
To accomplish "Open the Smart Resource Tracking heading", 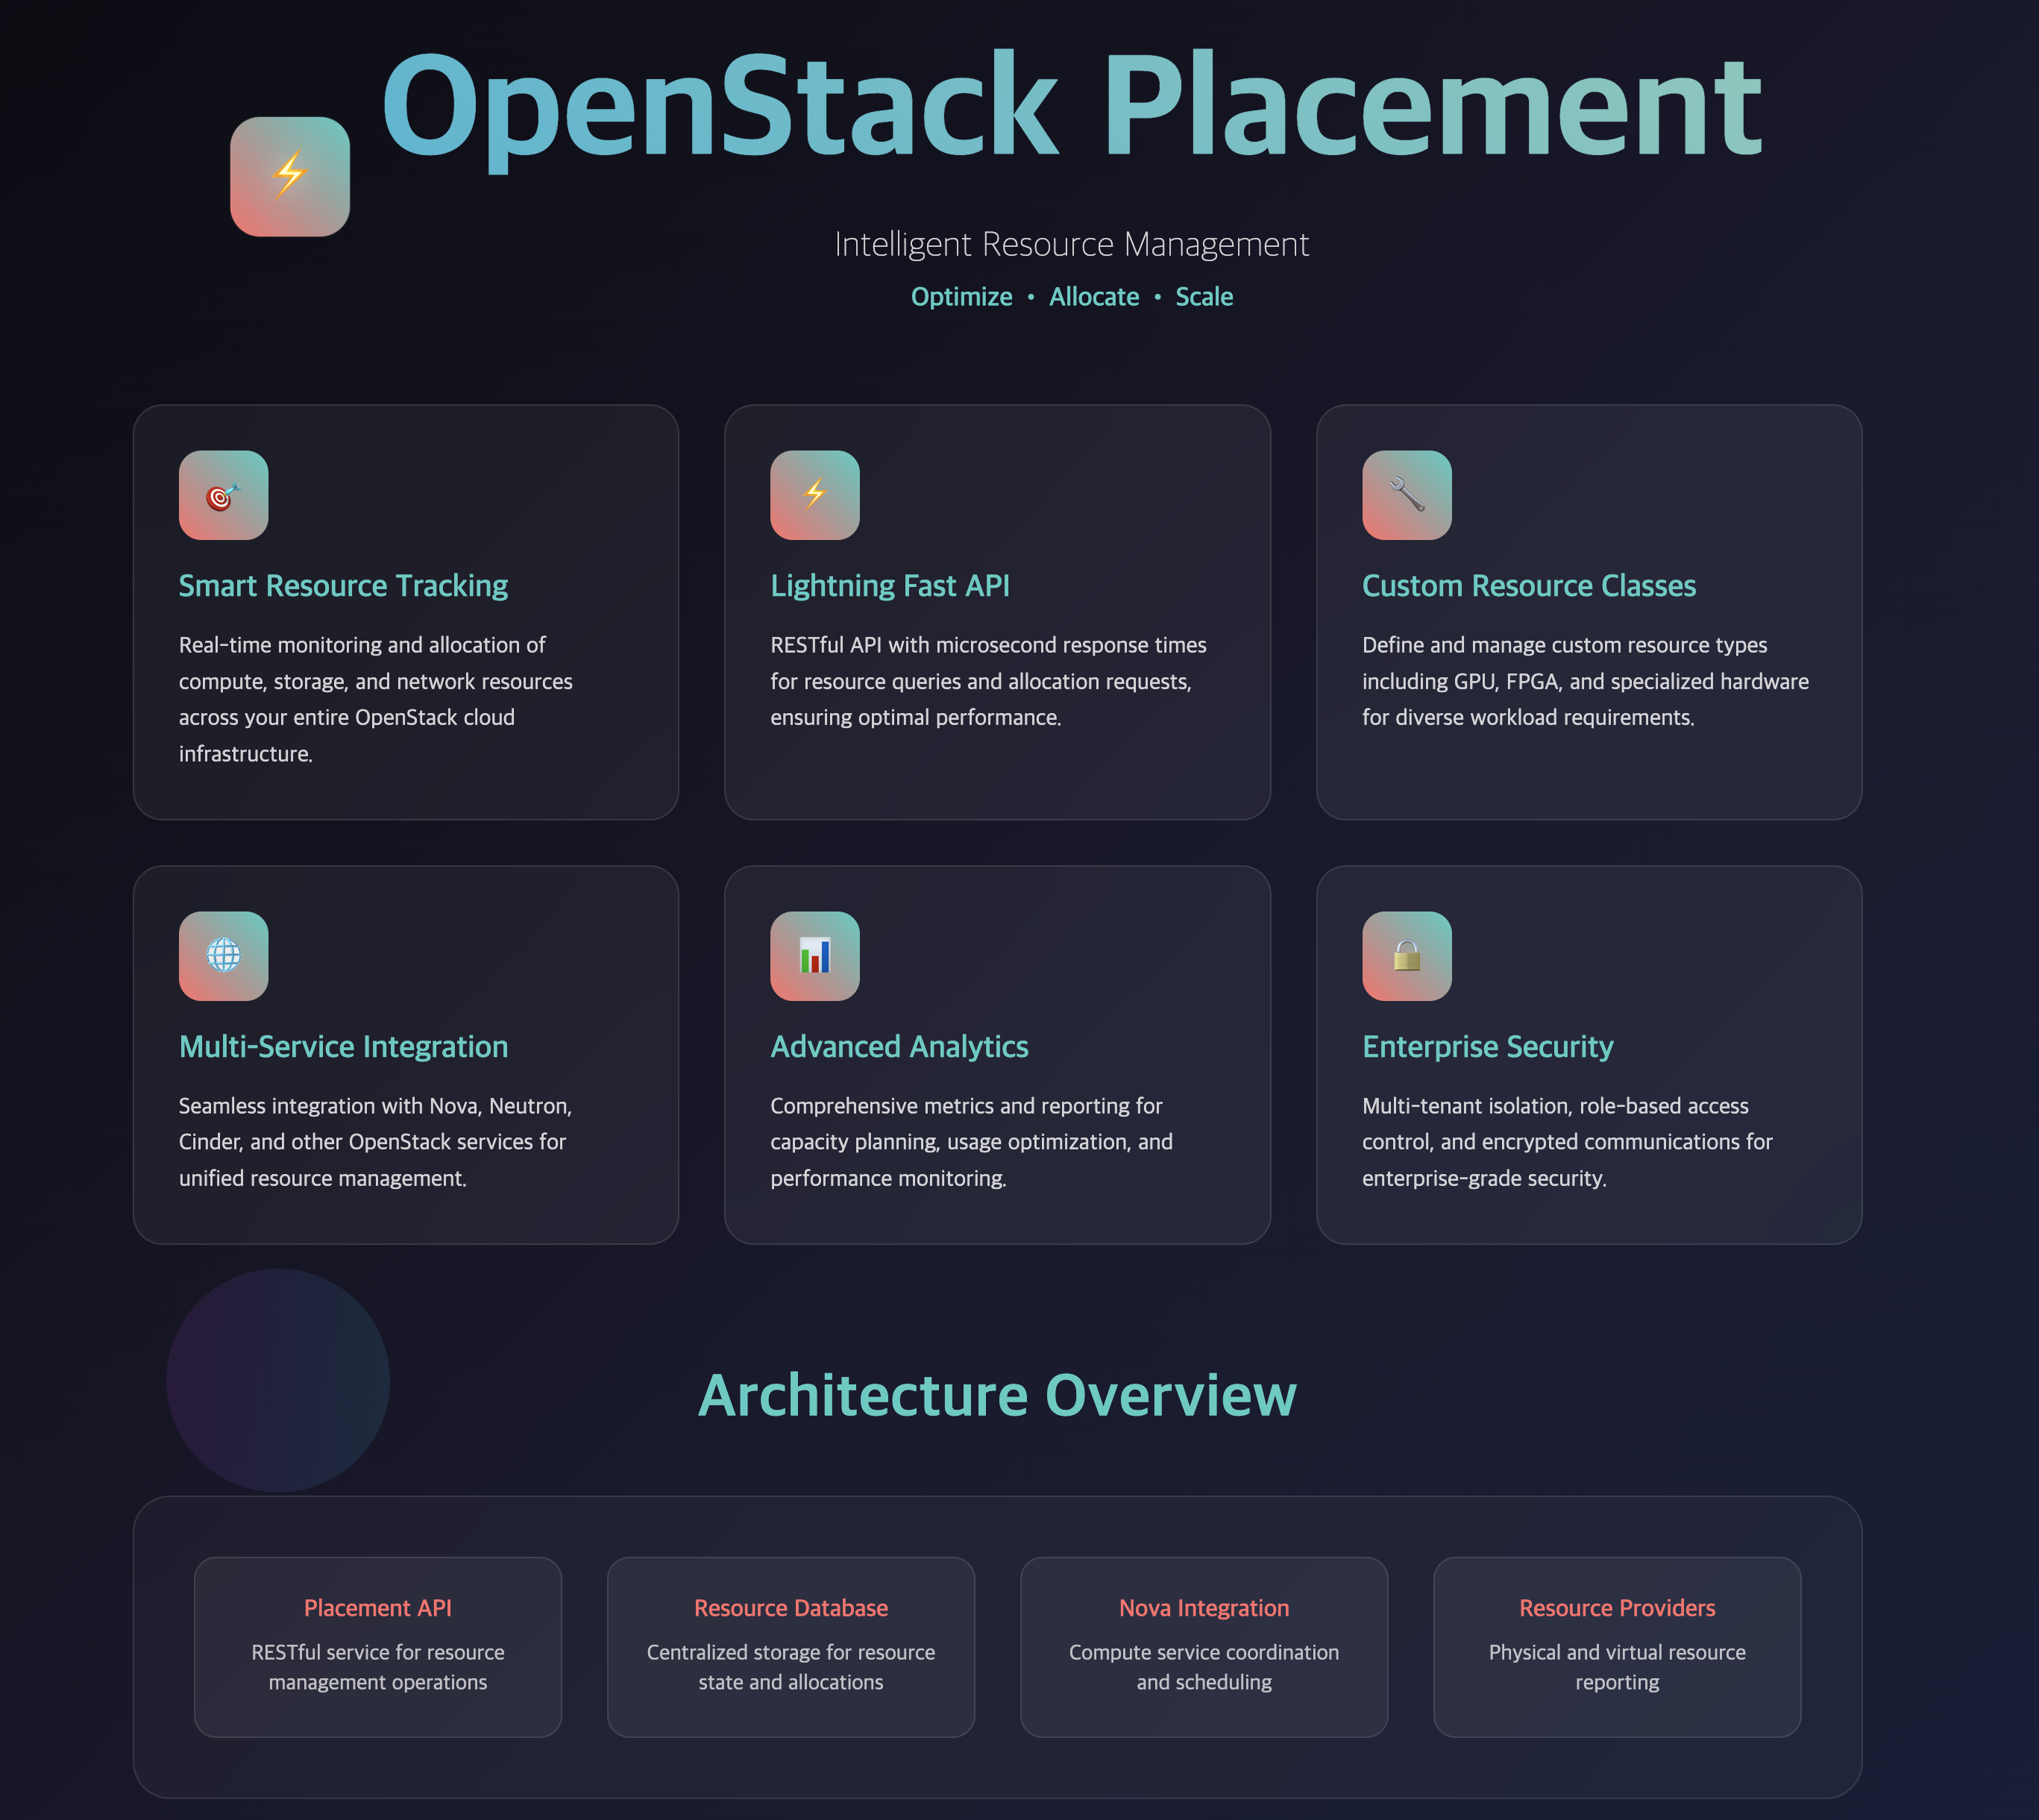I will [343, 586].
